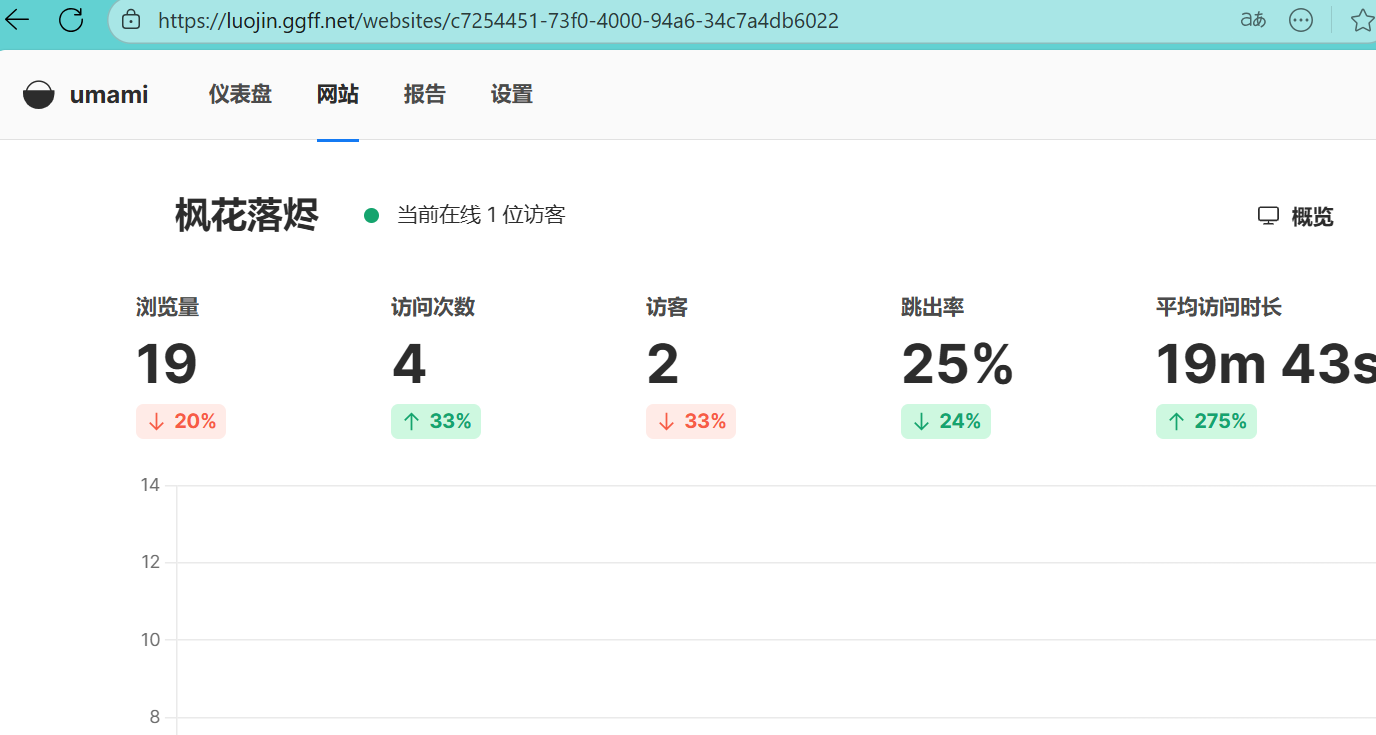Open site info via the lock icon
Viewport: 1376px width, 735px height.
pyautogui.click(x=131, y=20)
